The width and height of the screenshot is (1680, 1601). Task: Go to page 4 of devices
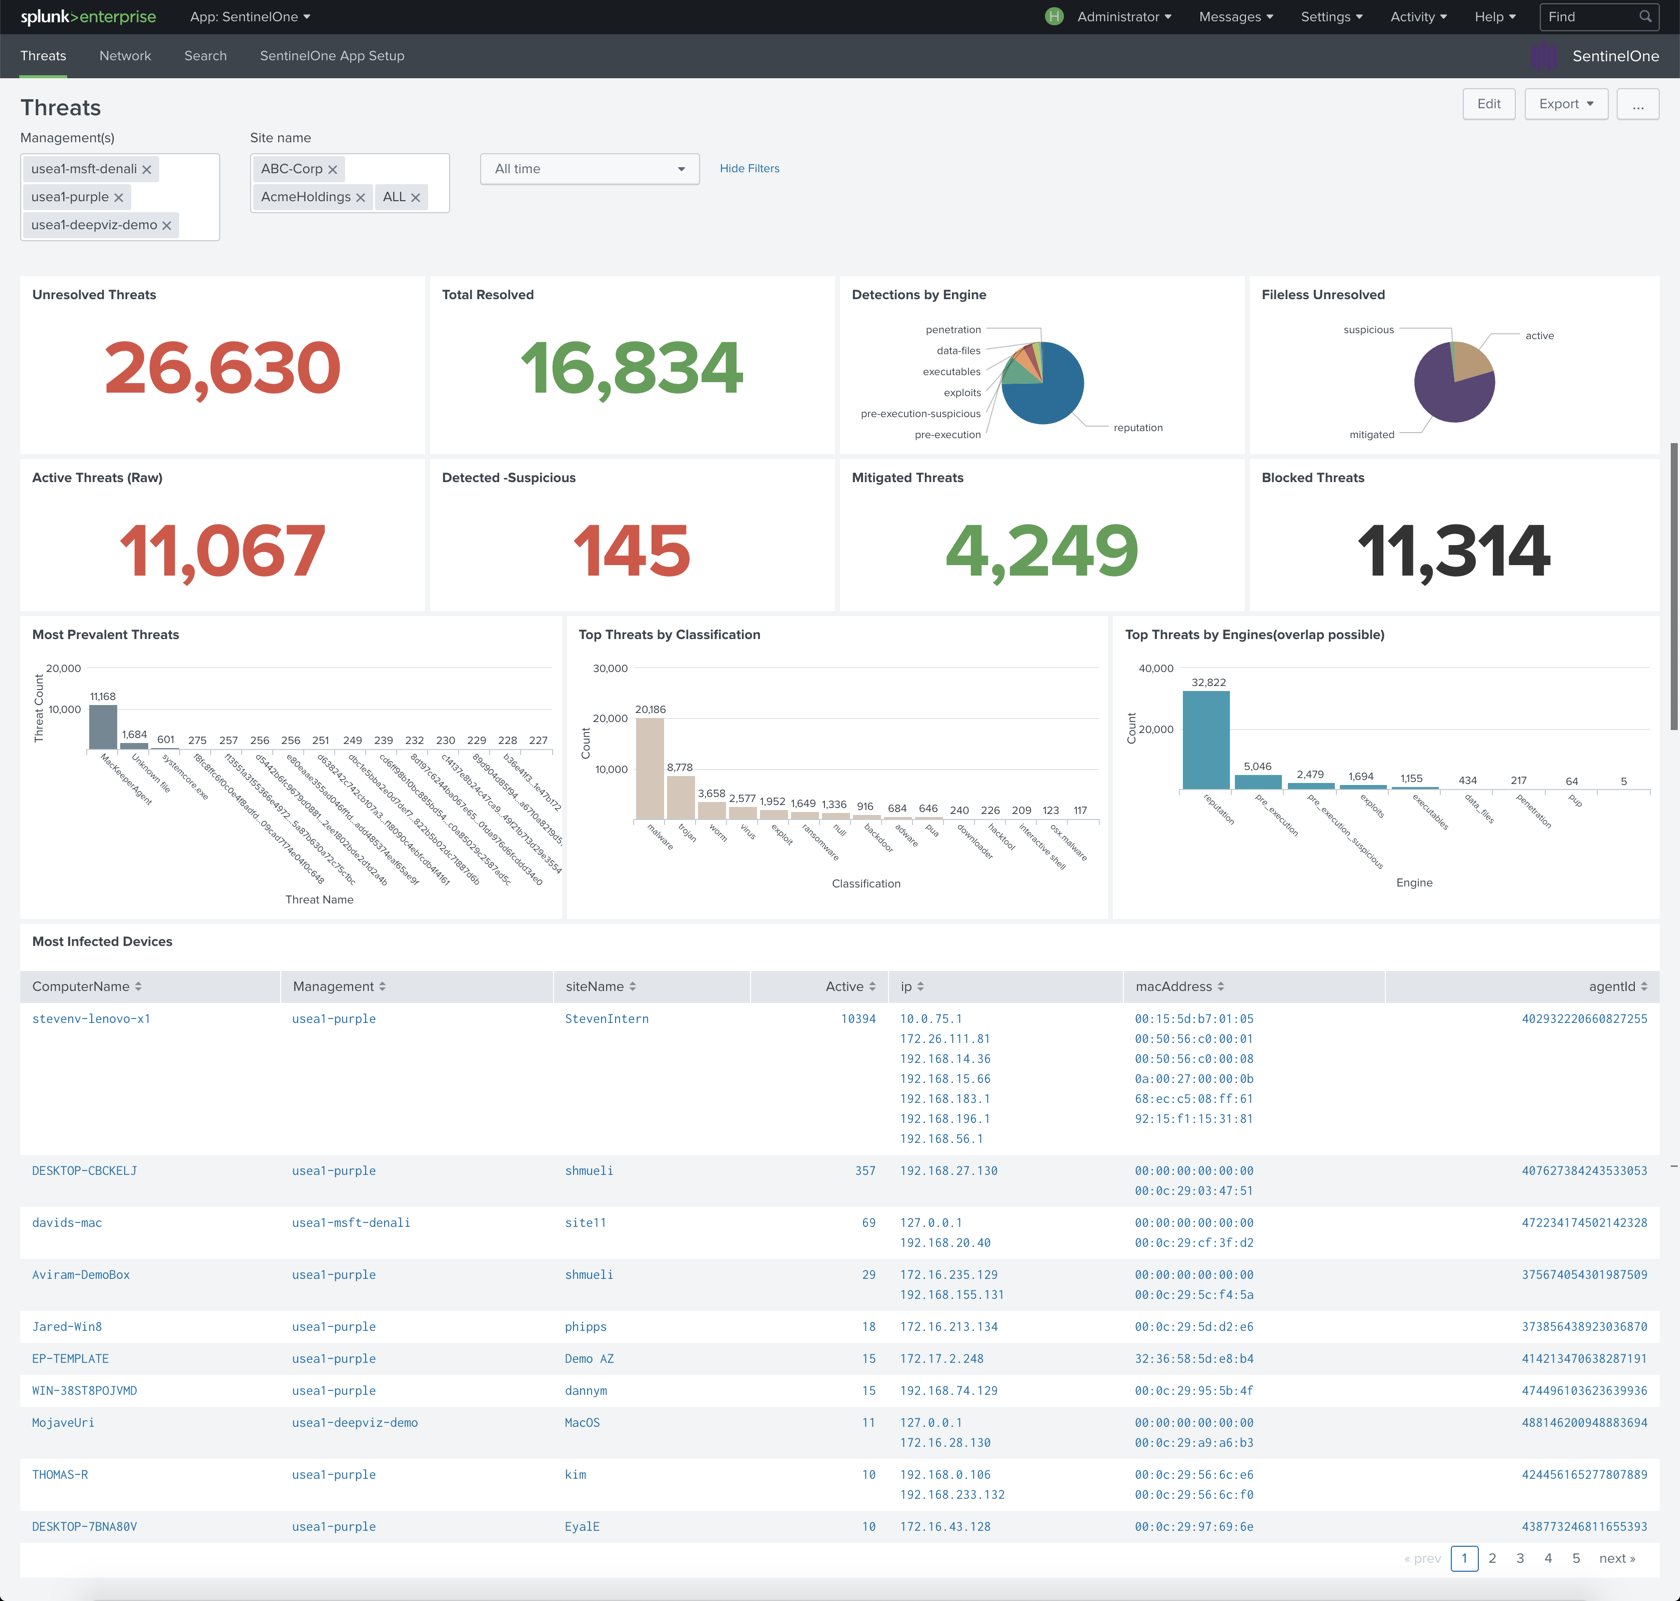(1548, 1558)
